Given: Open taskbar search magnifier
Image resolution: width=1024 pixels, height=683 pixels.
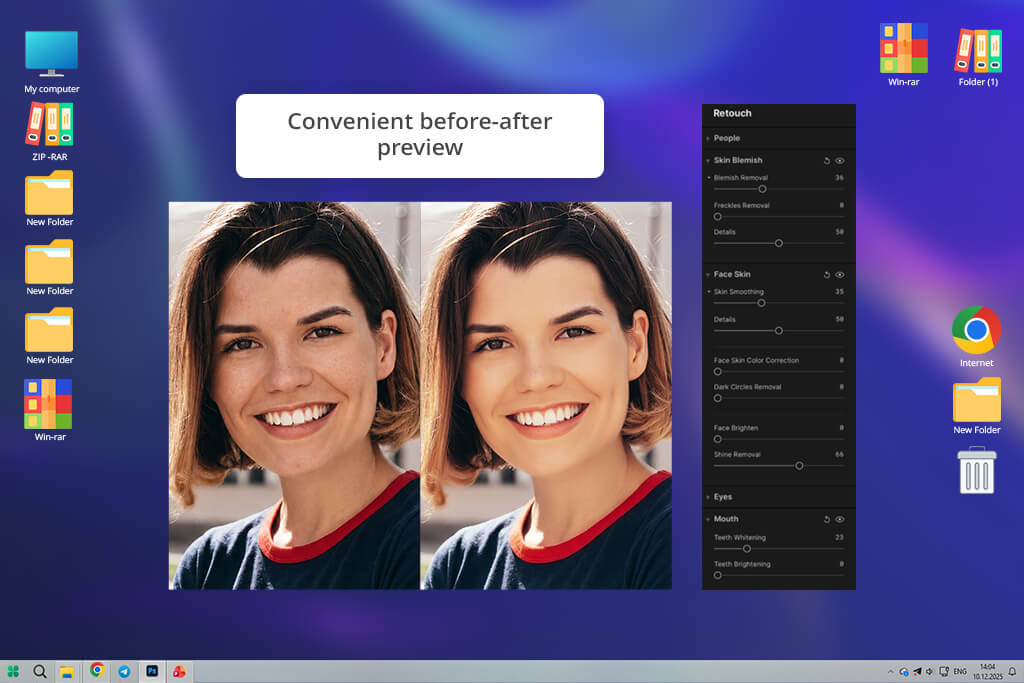Looking at the screenshot, I should [x=40, y=671].
